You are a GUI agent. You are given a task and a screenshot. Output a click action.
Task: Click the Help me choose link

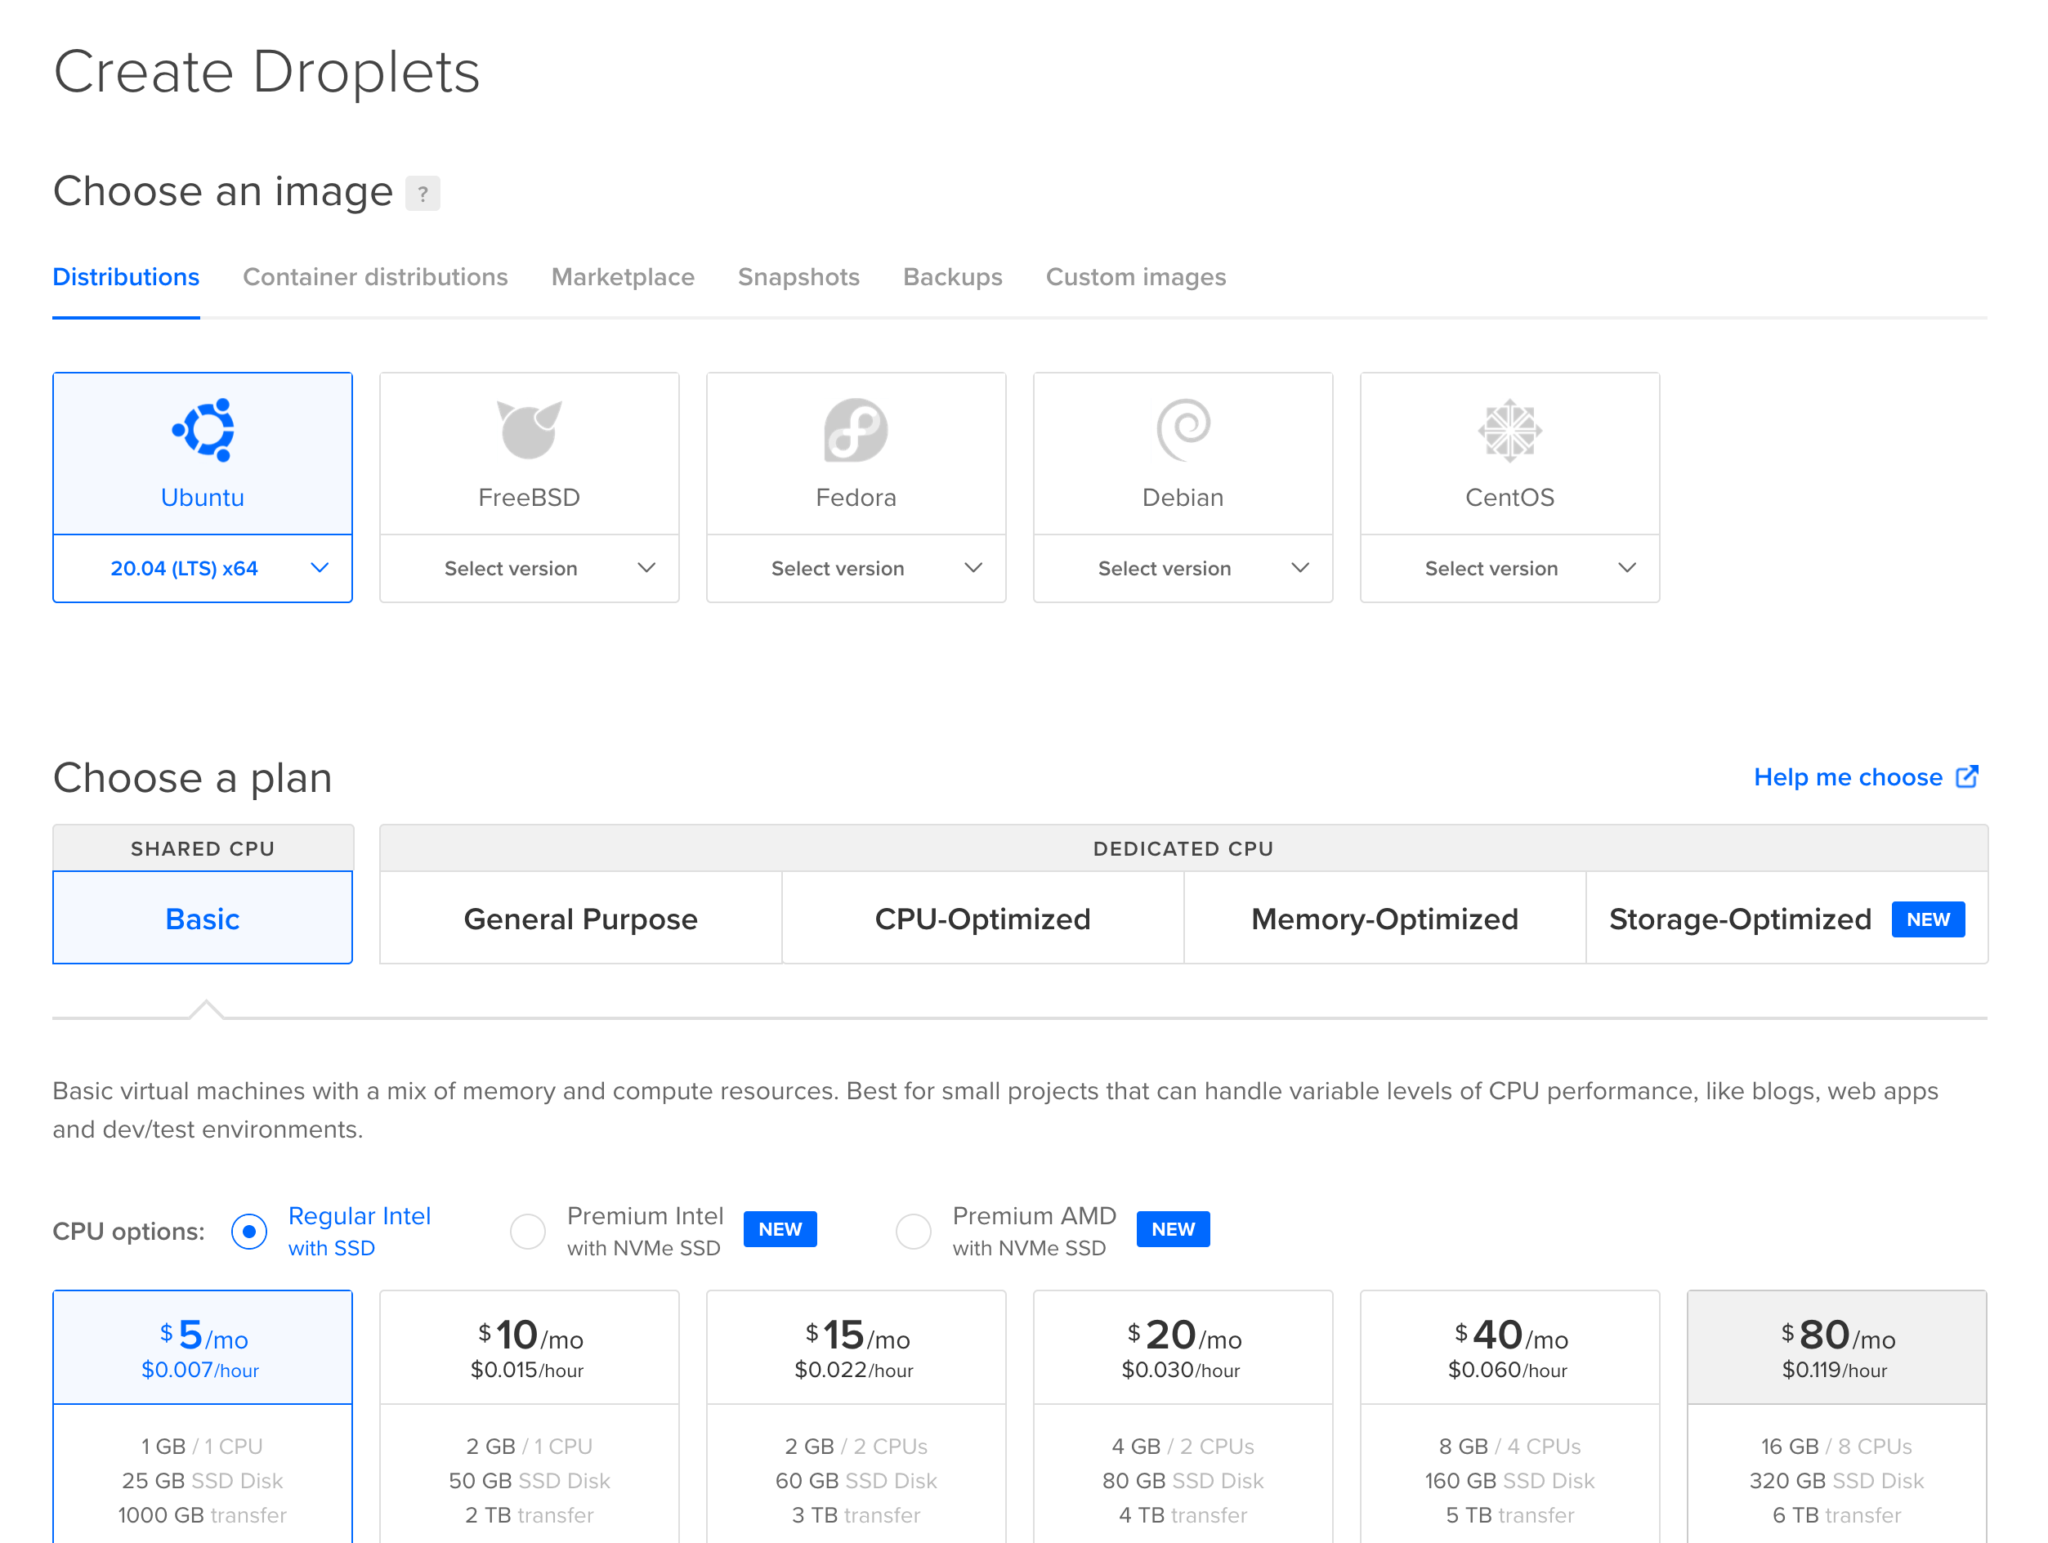[1845, 776]
